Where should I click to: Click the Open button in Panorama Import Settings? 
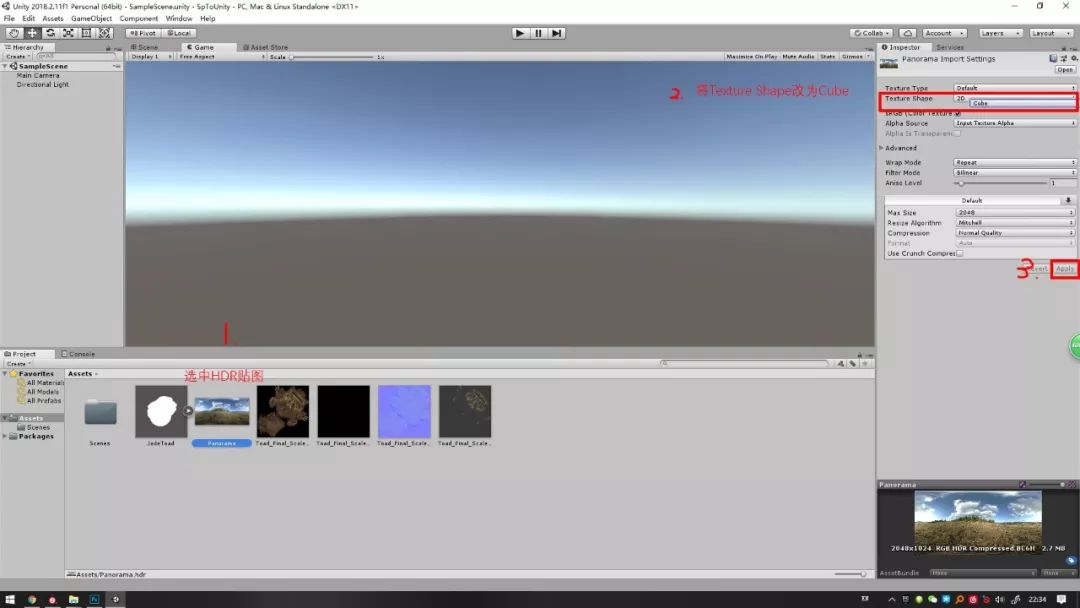click(x=1066, y=69)
